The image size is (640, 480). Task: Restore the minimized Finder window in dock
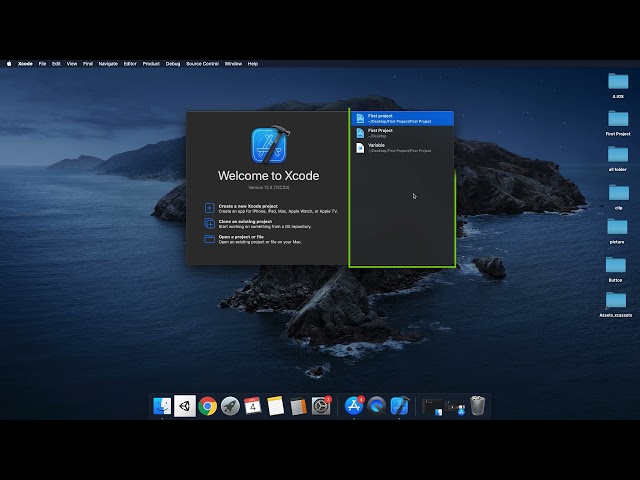[432, 407]
